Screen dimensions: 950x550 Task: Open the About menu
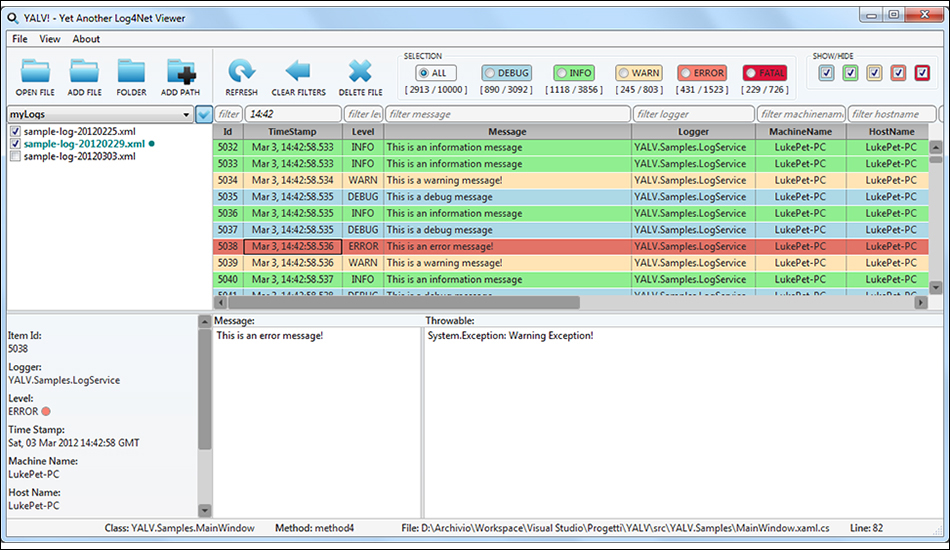pyautogui.click(x=86, y=39)
